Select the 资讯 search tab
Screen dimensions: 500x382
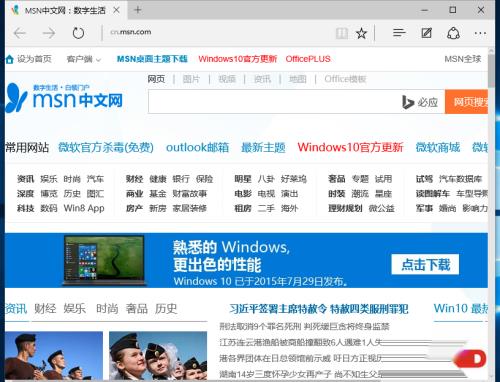point(262,79)
